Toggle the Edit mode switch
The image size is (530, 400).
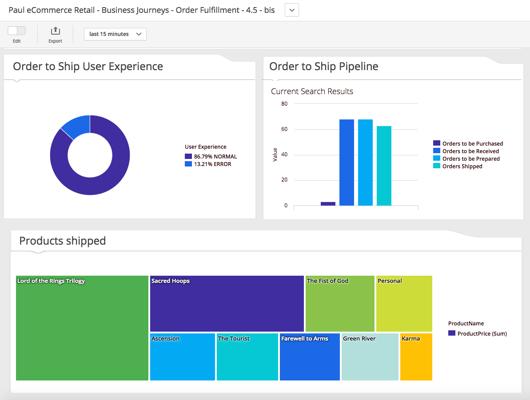click(17, 31)
